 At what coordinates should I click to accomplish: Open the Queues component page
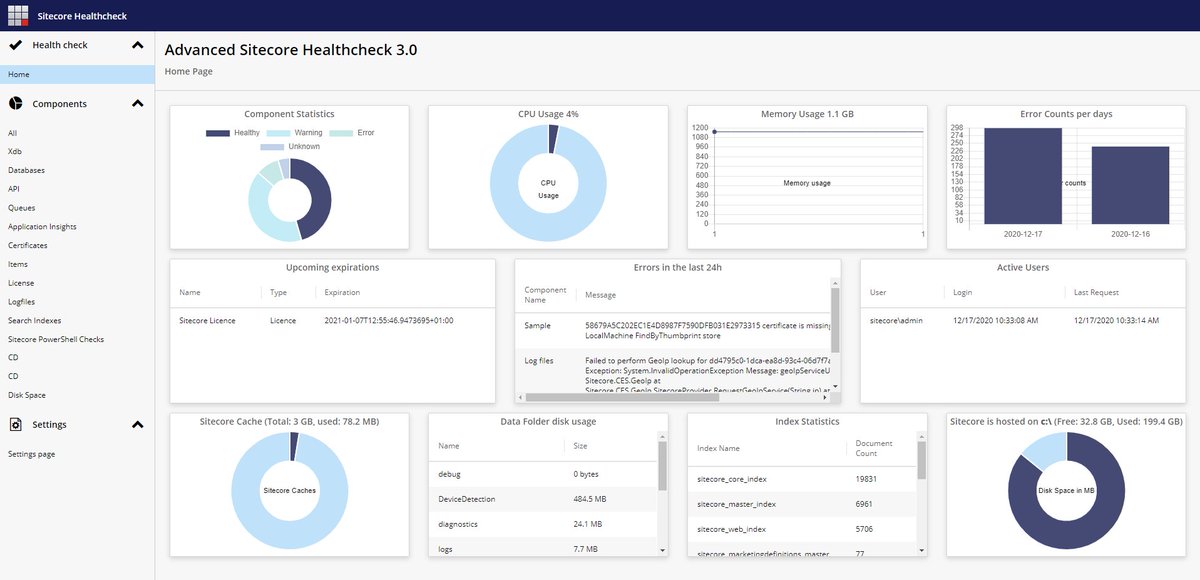(21, 208)
